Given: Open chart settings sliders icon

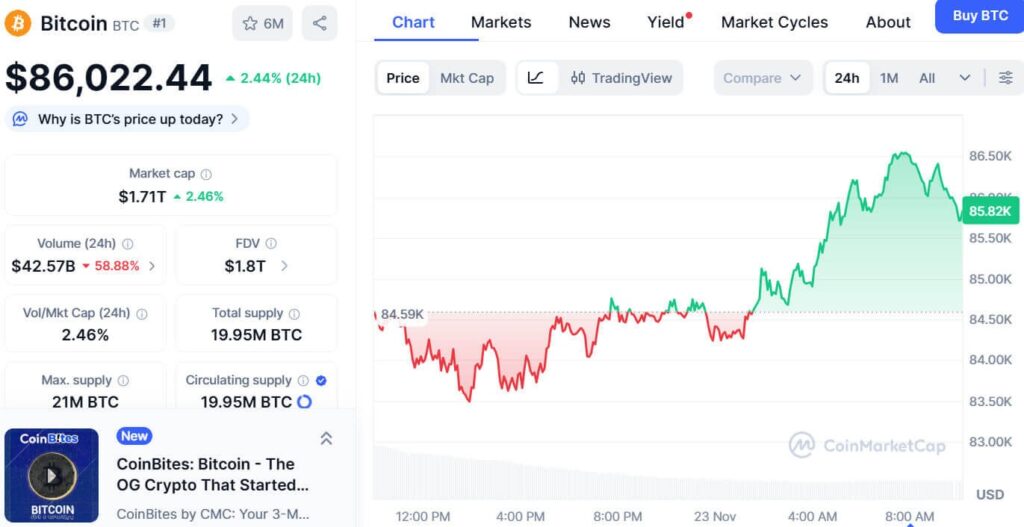Looking at the screenshot, I should [1005, 78].
